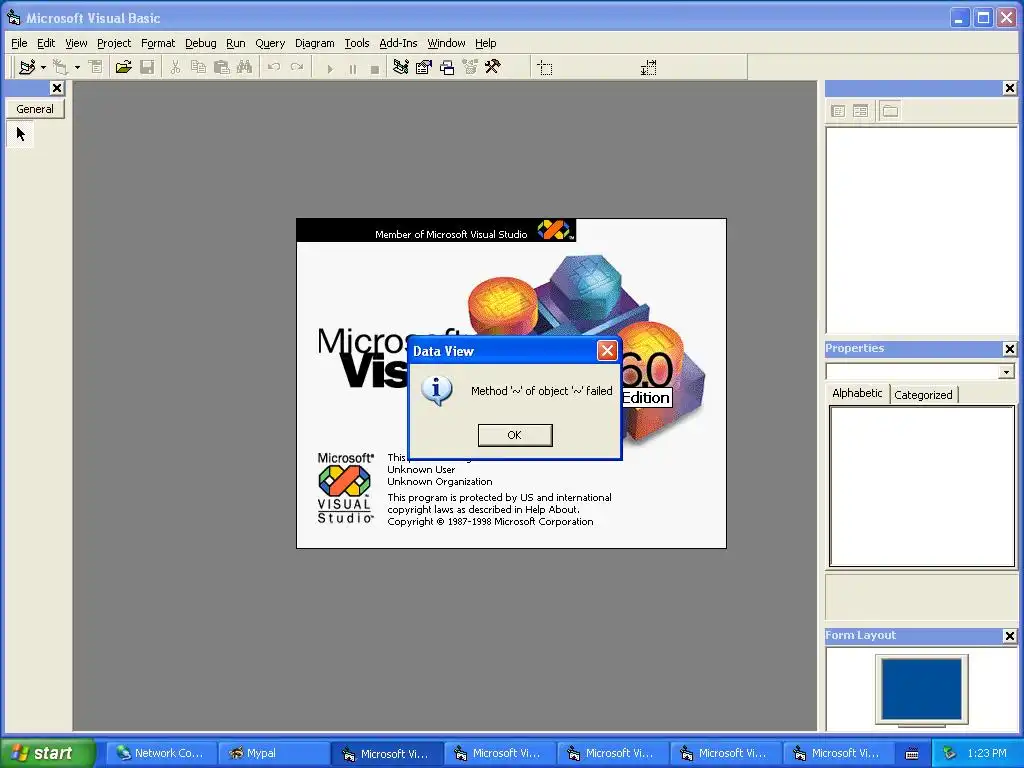
Task: Open the Project Explorer toolbar icon
Action: pos(400,67)
